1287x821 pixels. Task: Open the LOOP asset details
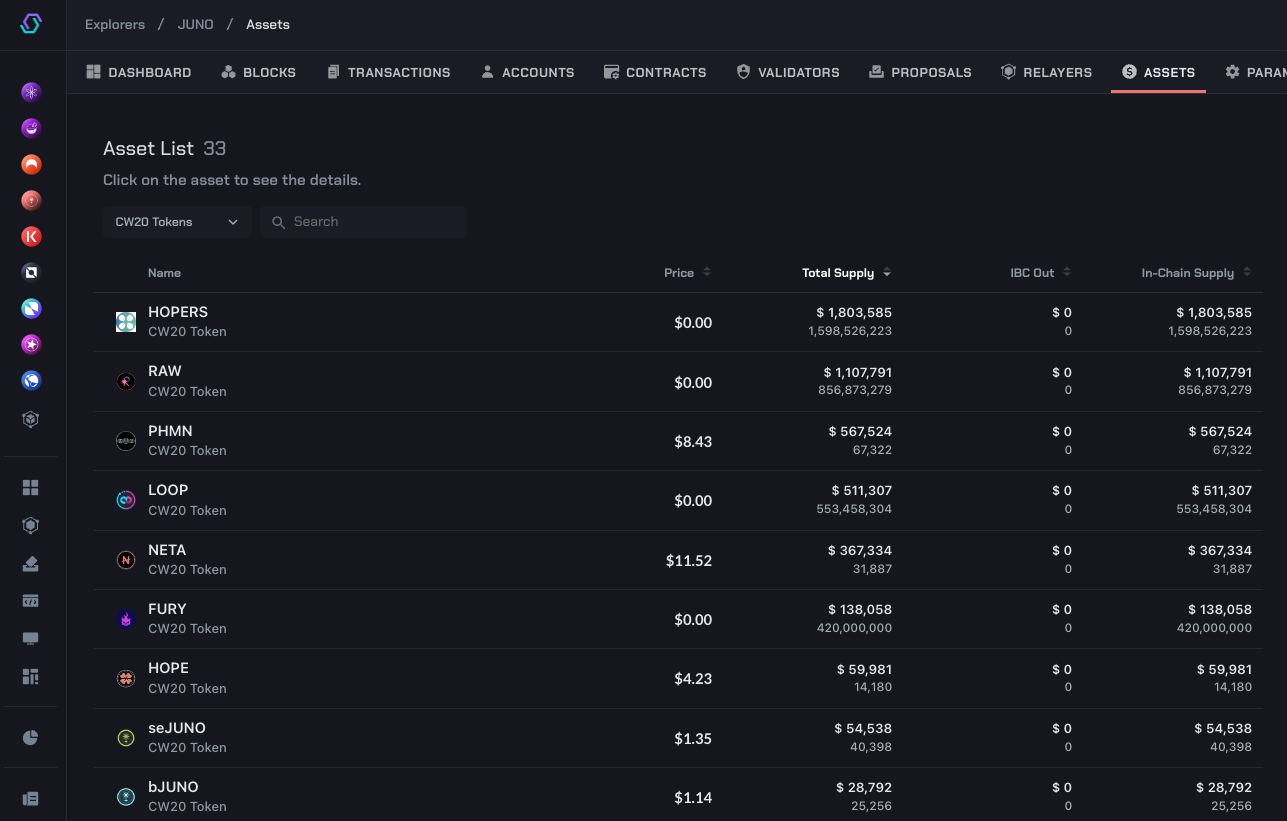[678, 500]
